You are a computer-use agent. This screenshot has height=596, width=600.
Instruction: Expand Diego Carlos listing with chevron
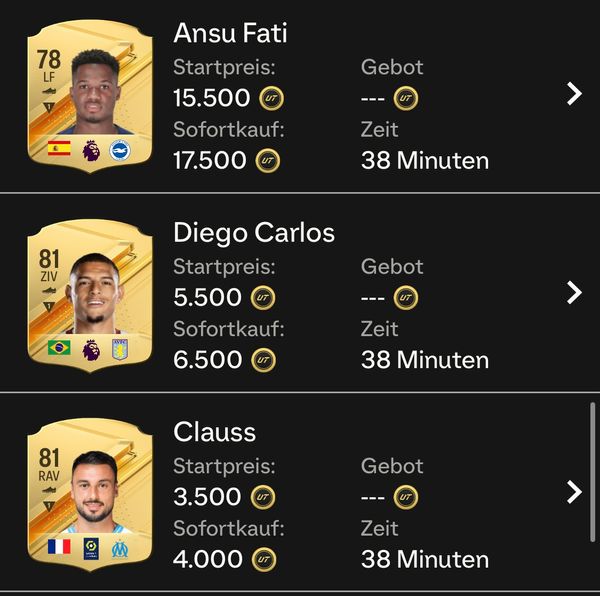574,293
